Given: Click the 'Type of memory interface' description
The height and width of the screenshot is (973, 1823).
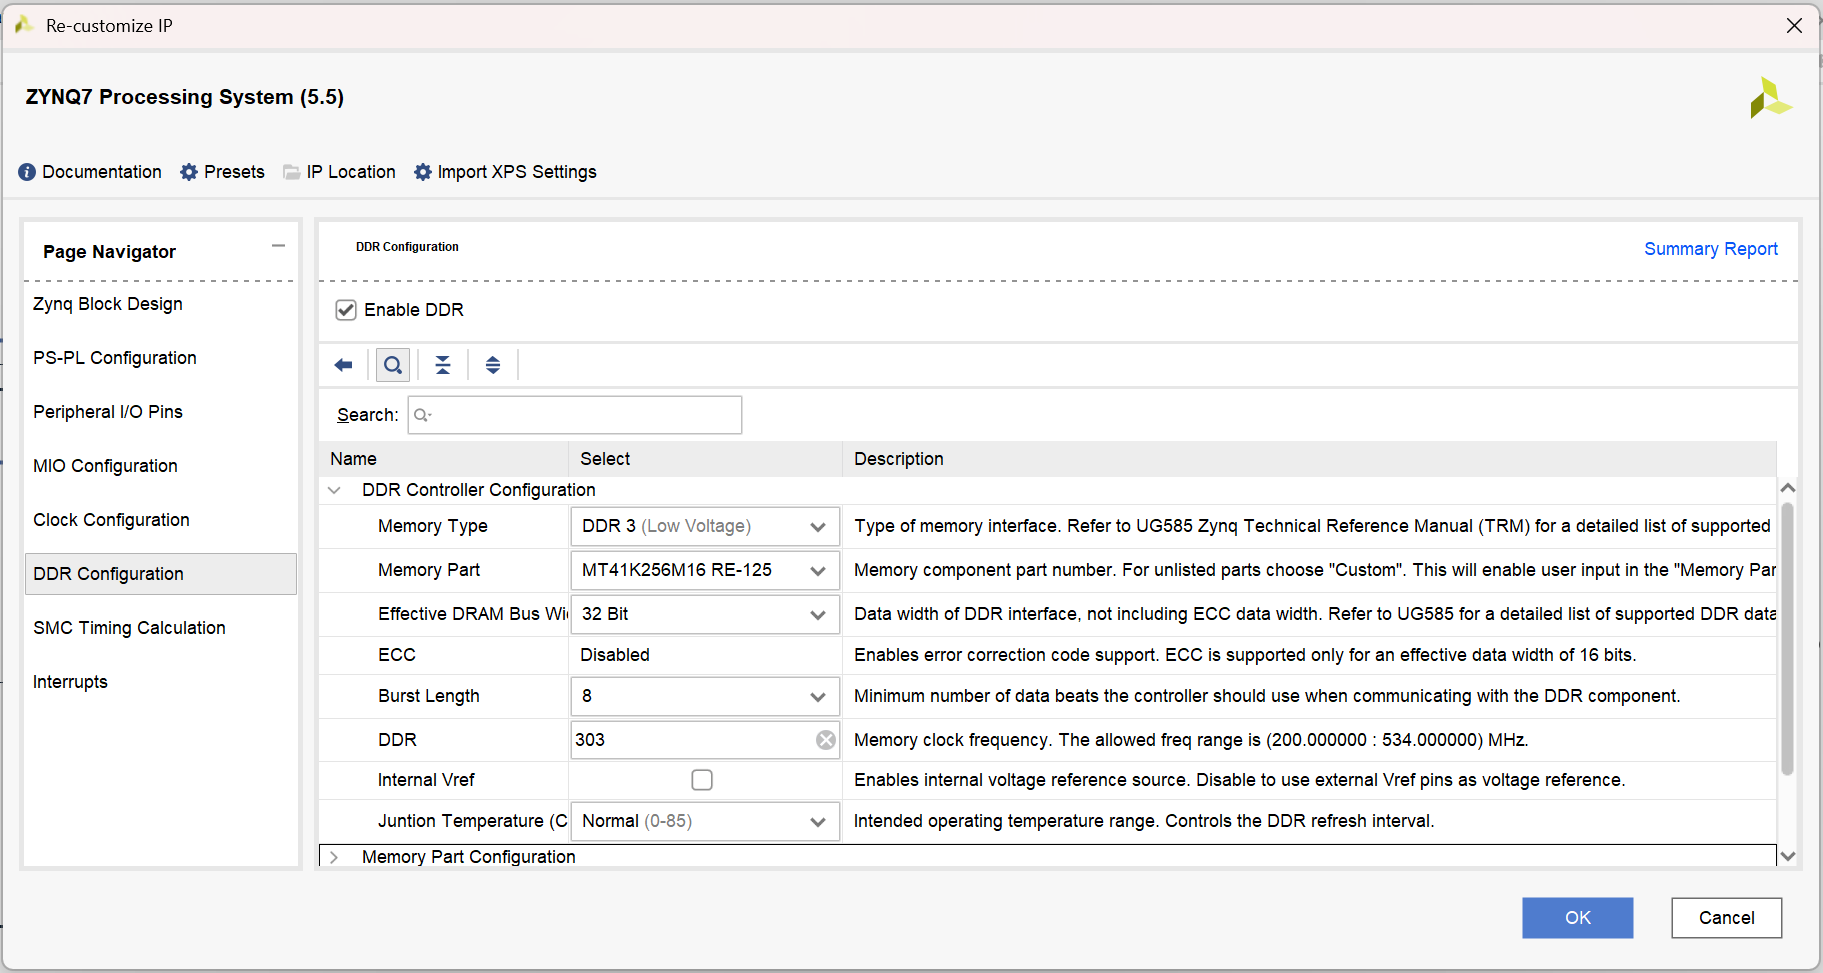Looking at the screenshot, I should click(1312, 526).
